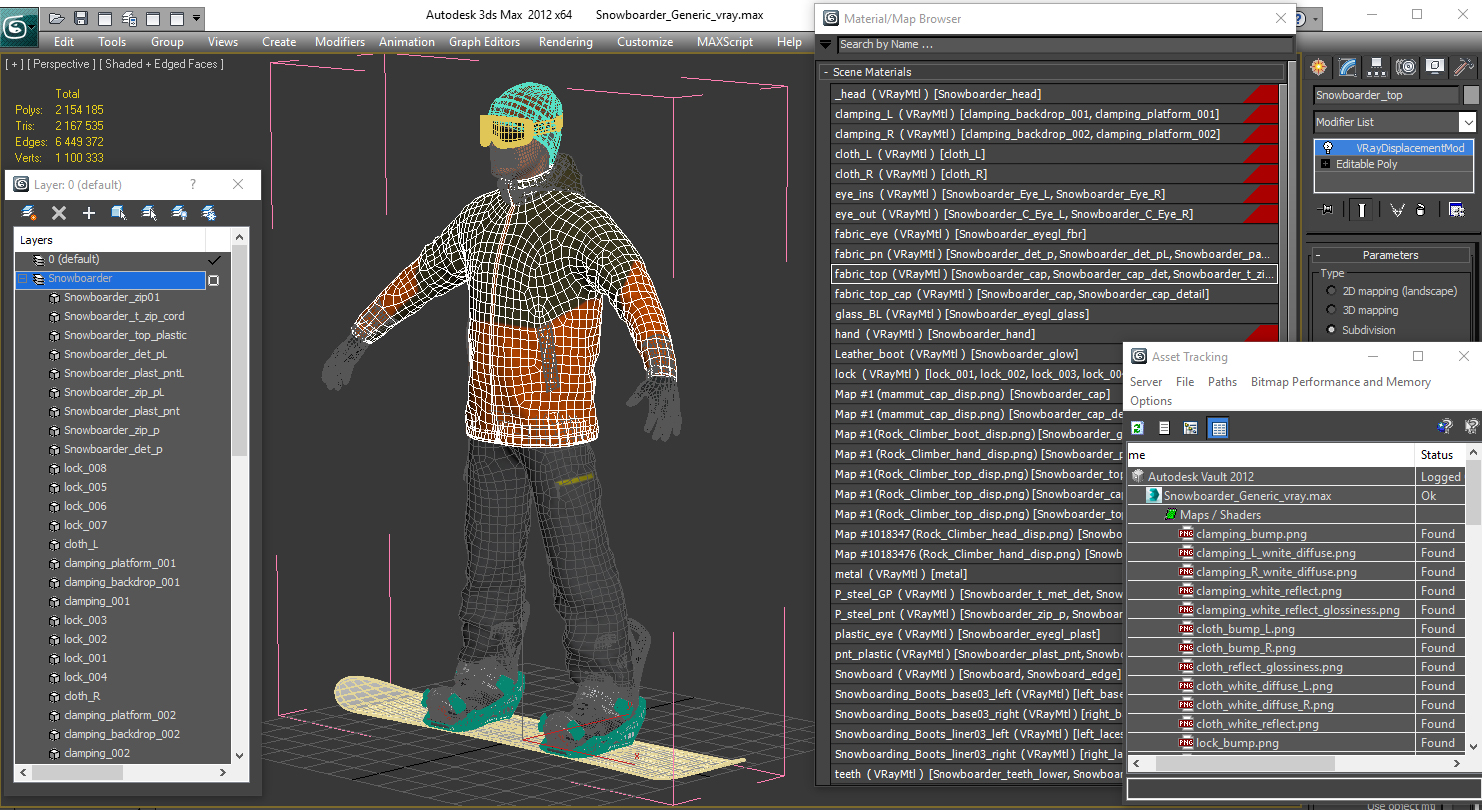Open the Edit menu
The width and height of the screenshot is (1482, 810).
click(64, 42)
